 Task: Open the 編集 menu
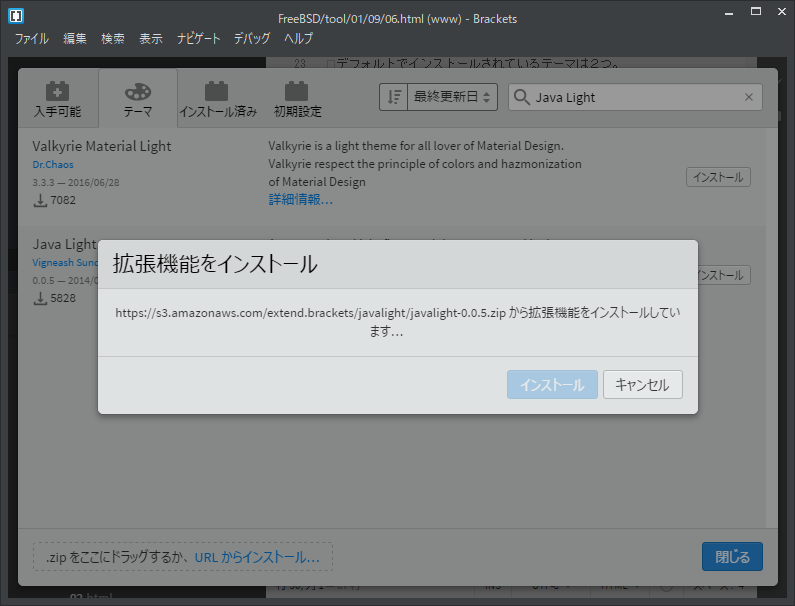click(x=75, y=39)
